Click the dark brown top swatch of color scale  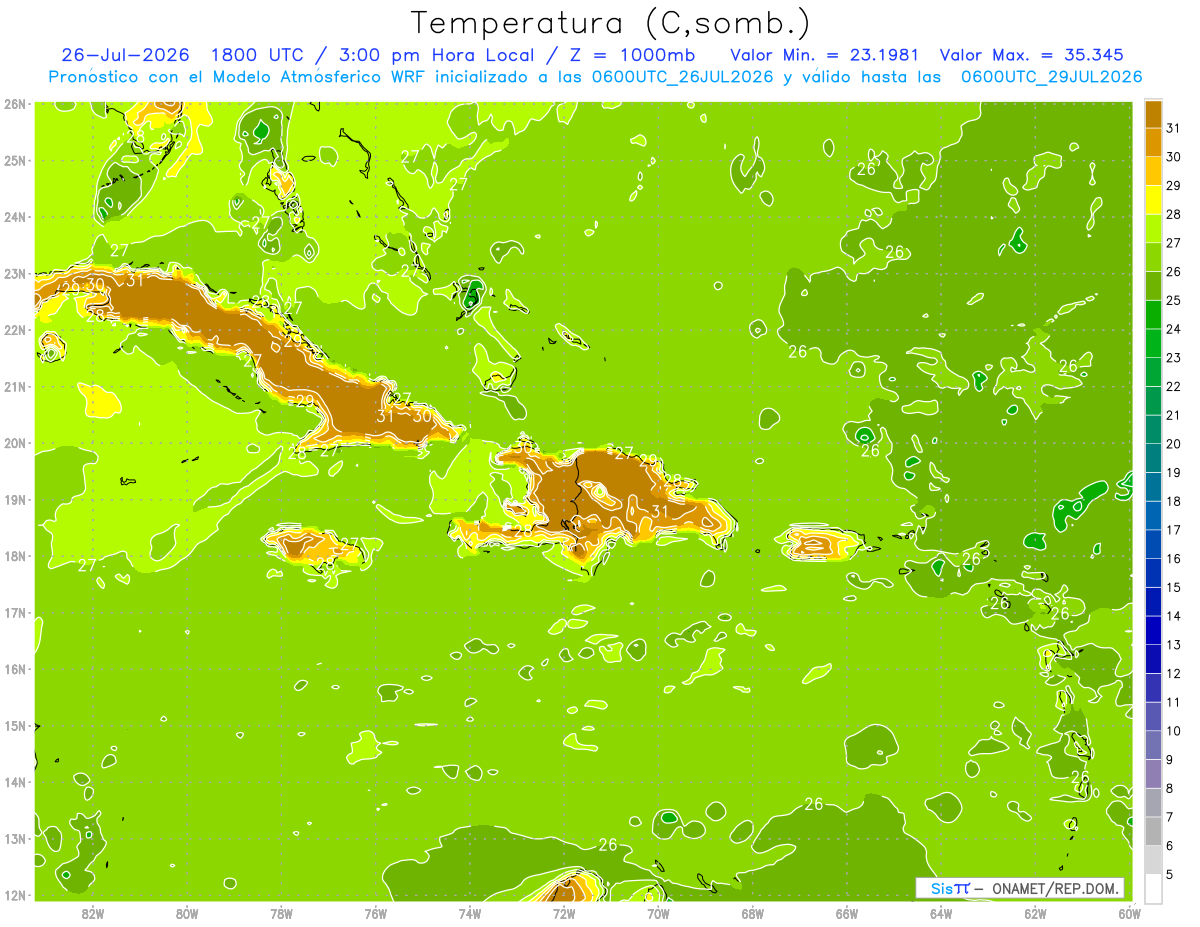coord(1153,114)
